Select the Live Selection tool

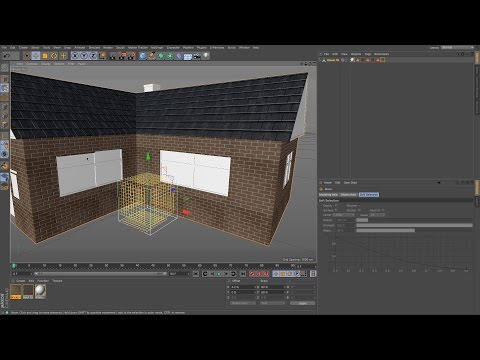click(x=27, y=56)
